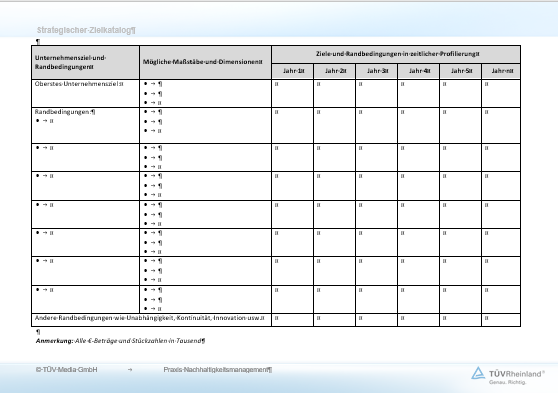Select the Jahr 1 column header

click(294, 71)
